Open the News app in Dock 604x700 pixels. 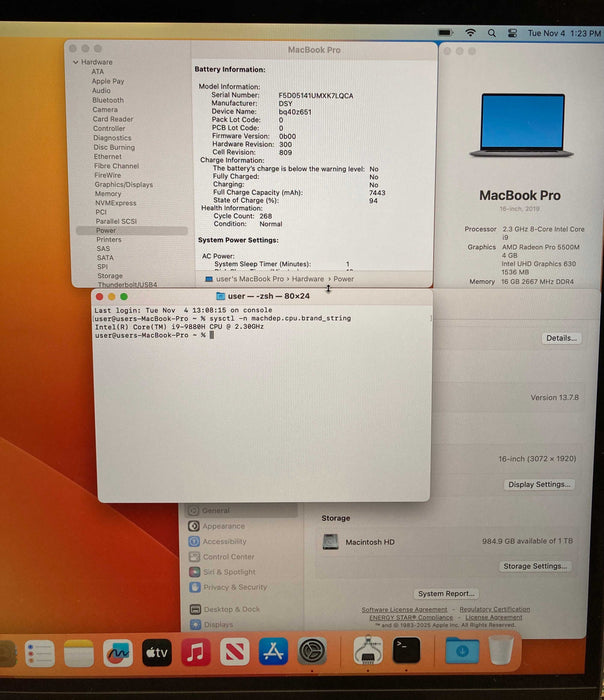pyautogui.click(x=234, y=652)
